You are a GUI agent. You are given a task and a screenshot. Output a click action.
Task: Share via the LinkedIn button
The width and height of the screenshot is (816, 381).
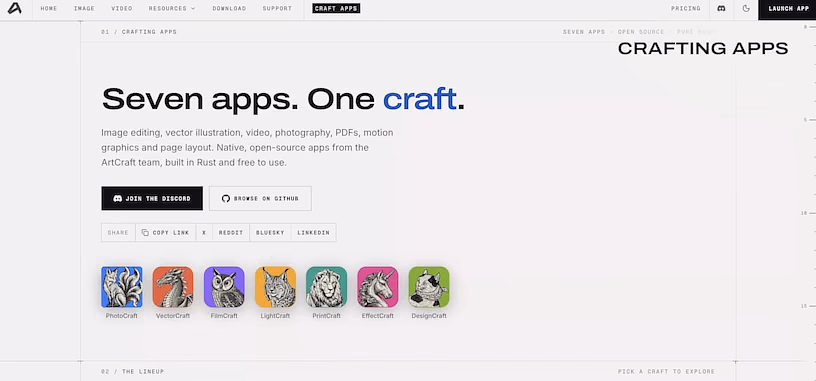(x=313, y=233)
